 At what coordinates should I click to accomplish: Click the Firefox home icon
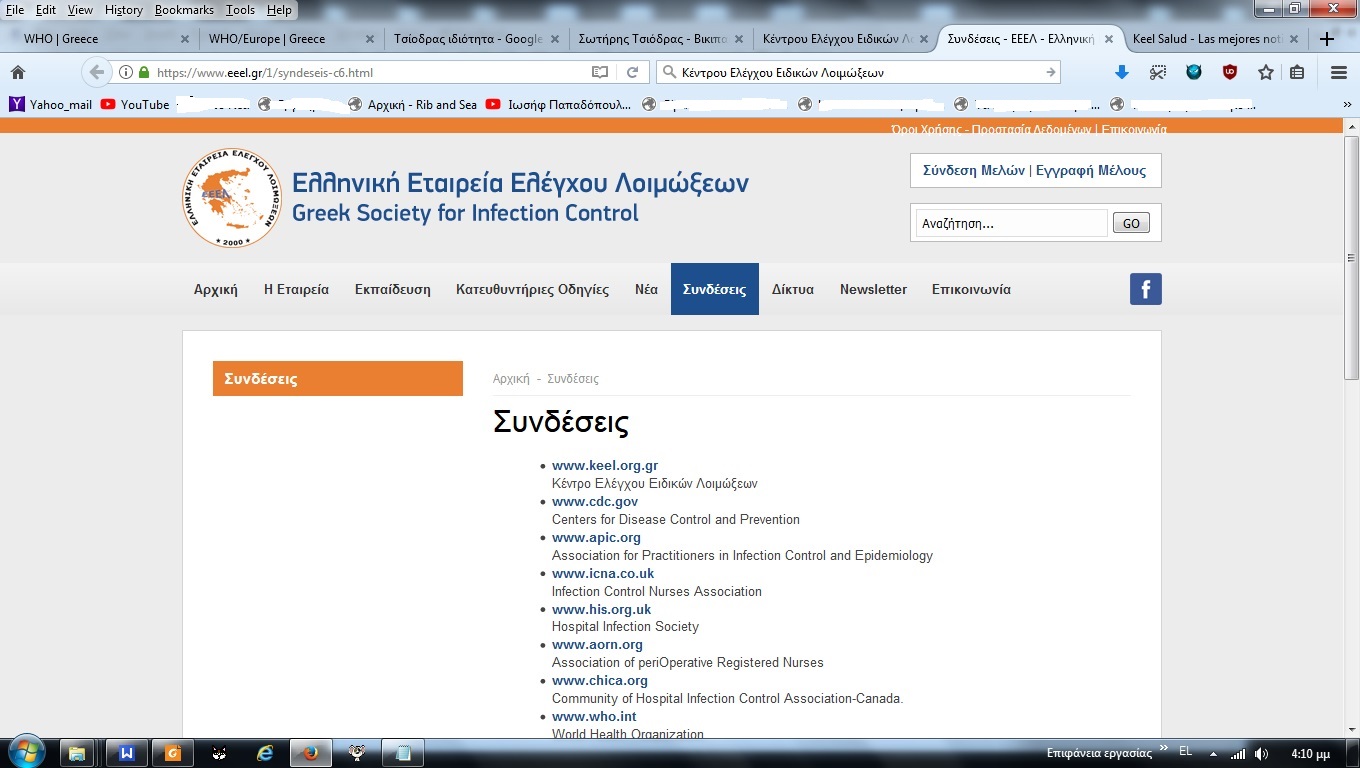click(x=17, y=72)
